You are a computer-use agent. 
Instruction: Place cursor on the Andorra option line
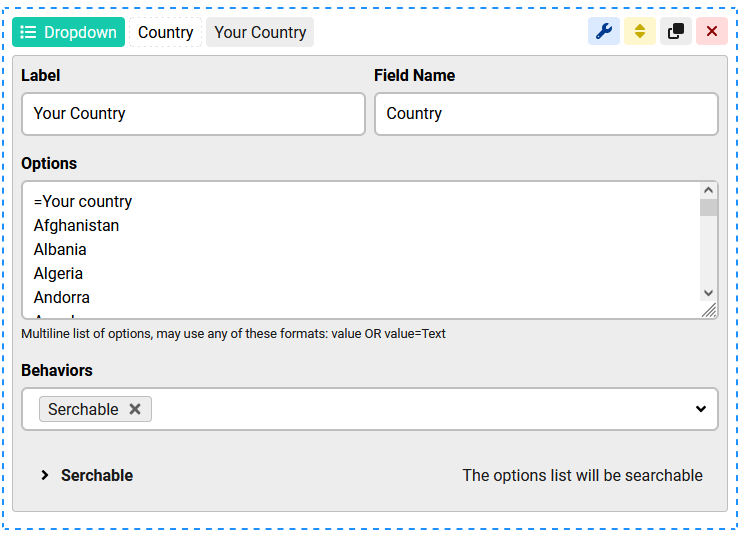coord(62,298)
